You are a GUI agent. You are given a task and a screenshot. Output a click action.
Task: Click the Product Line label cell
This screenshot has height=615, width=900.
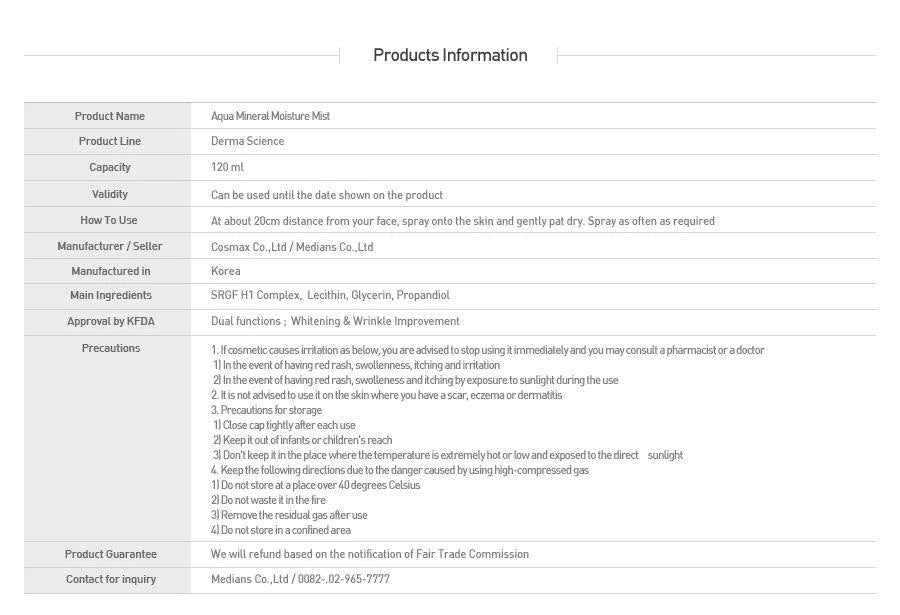click(x=109, y=142)
